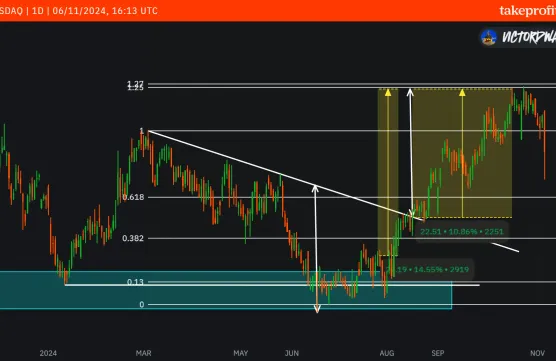Click the 22.51 • 10.86% • 2251 measurement label
Screen dimensions: 556x361
pos(462,232)
